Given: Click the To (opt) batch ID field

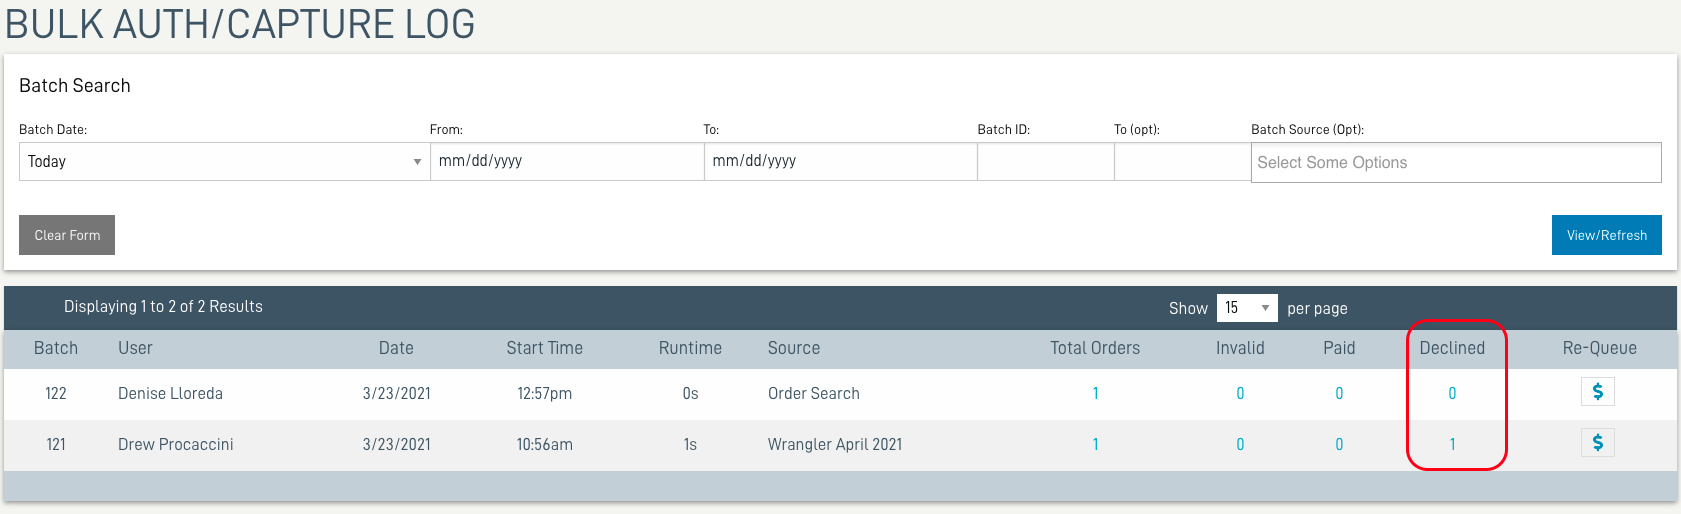Looking at the screenshot, I should (x=1183, y=161).
